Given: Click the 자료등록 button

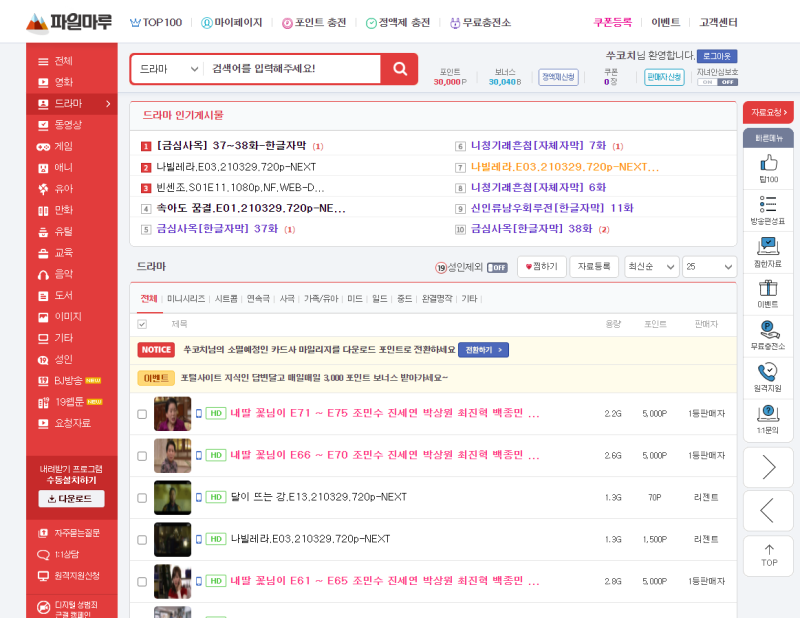Looking at the screenshot, I should [x=594, y=266].
